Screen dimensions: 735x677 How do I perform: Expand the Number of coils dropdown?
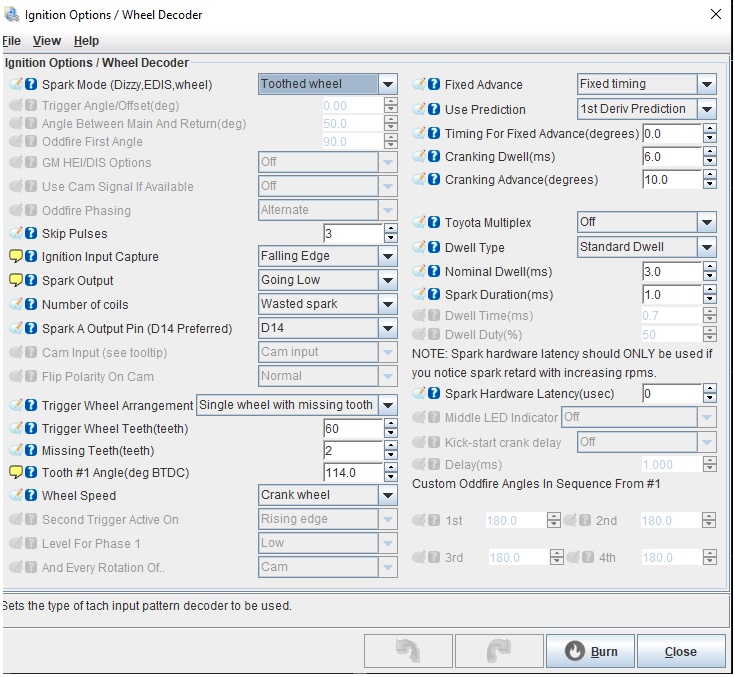(388, 304)
